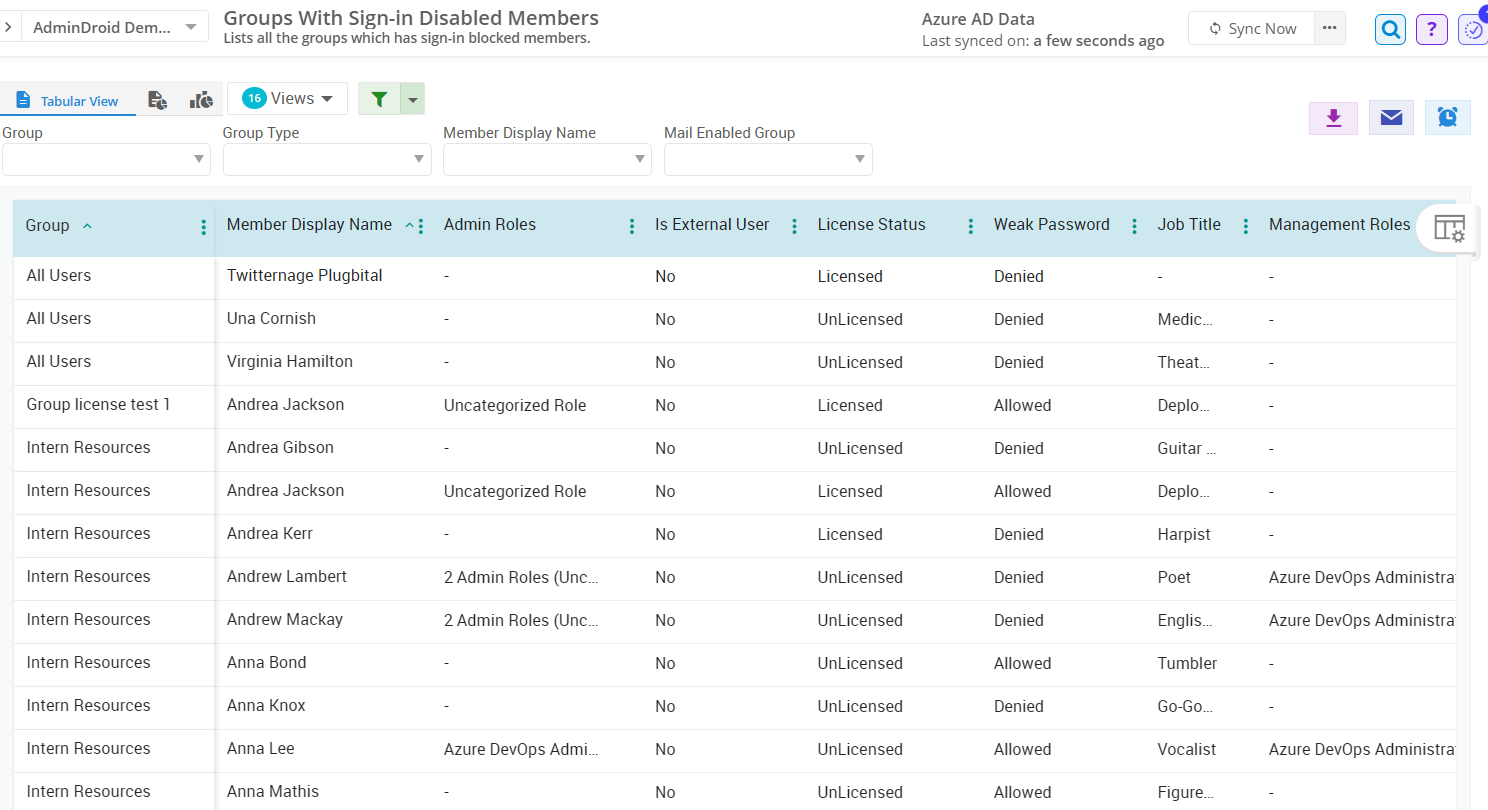This screenshot has height=810, width=1488.
Task: Open the Group column options menu
Action: click(x=204, y=227)
